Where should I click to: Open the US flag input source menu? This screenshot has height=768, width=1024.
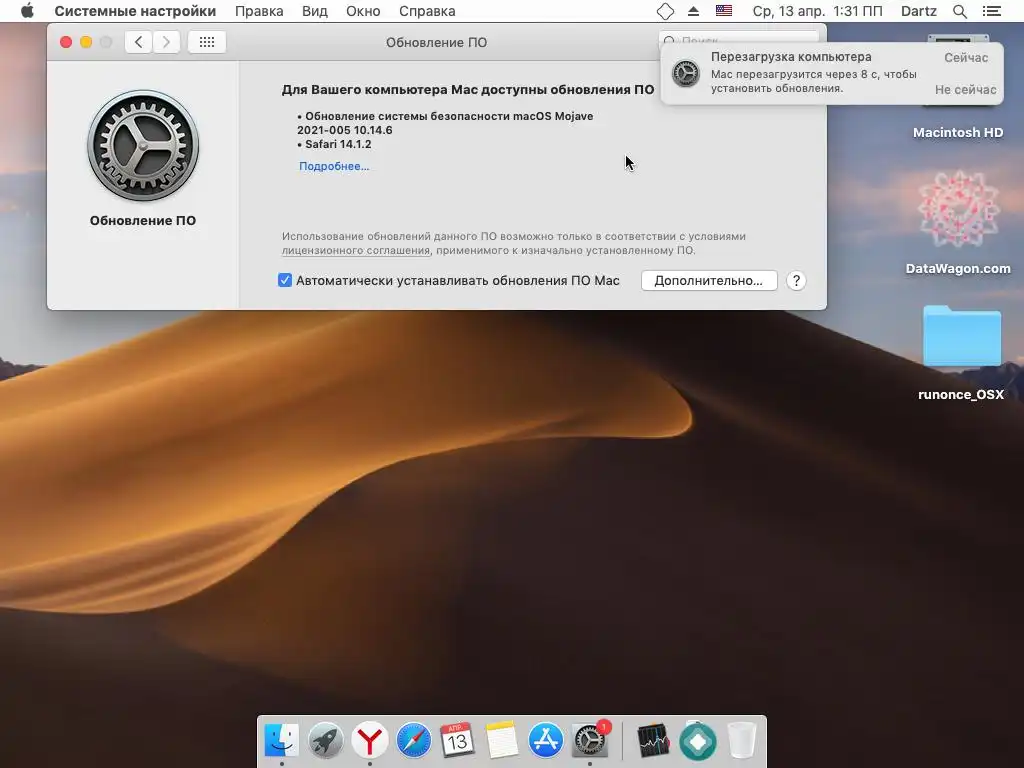pos(724,11)
